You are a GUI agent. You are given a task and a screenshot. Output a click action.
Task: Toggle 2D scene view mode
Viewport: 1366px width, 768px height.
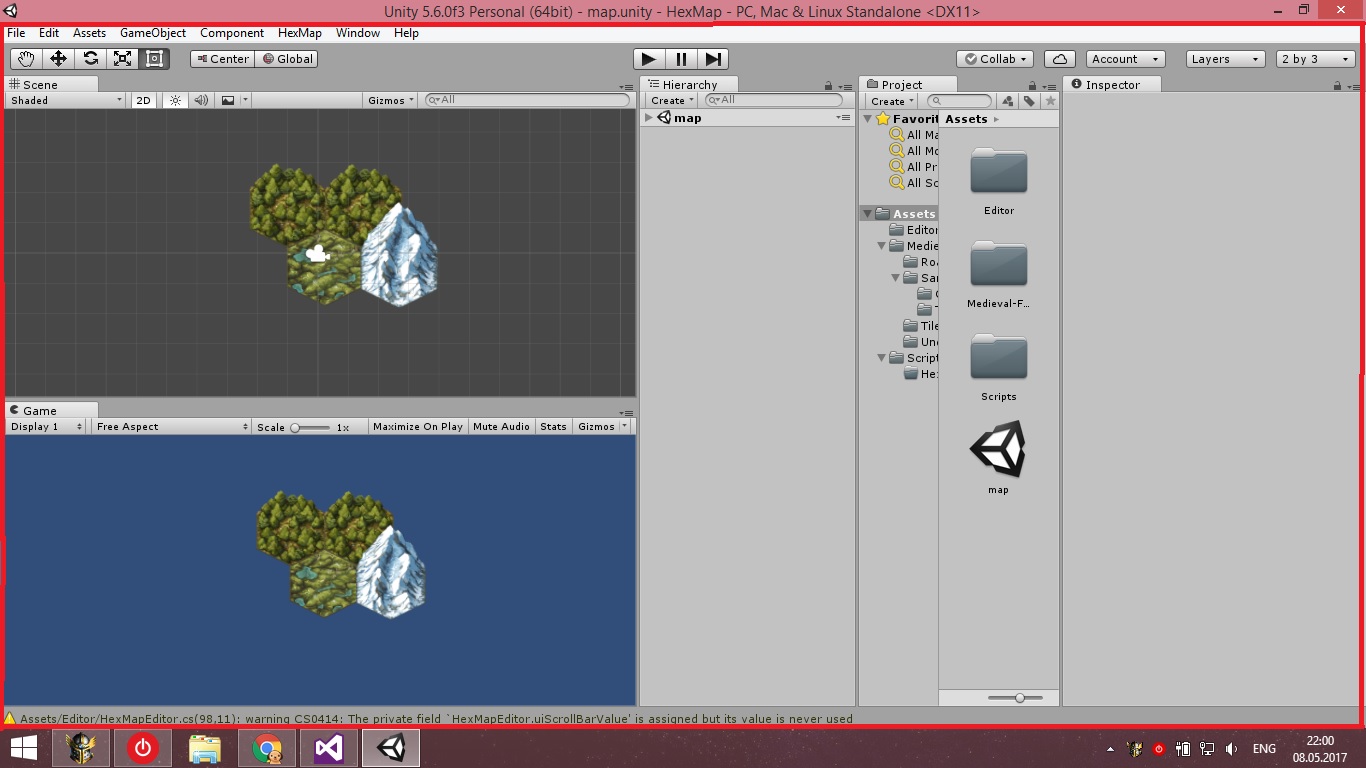click(144, 100)
